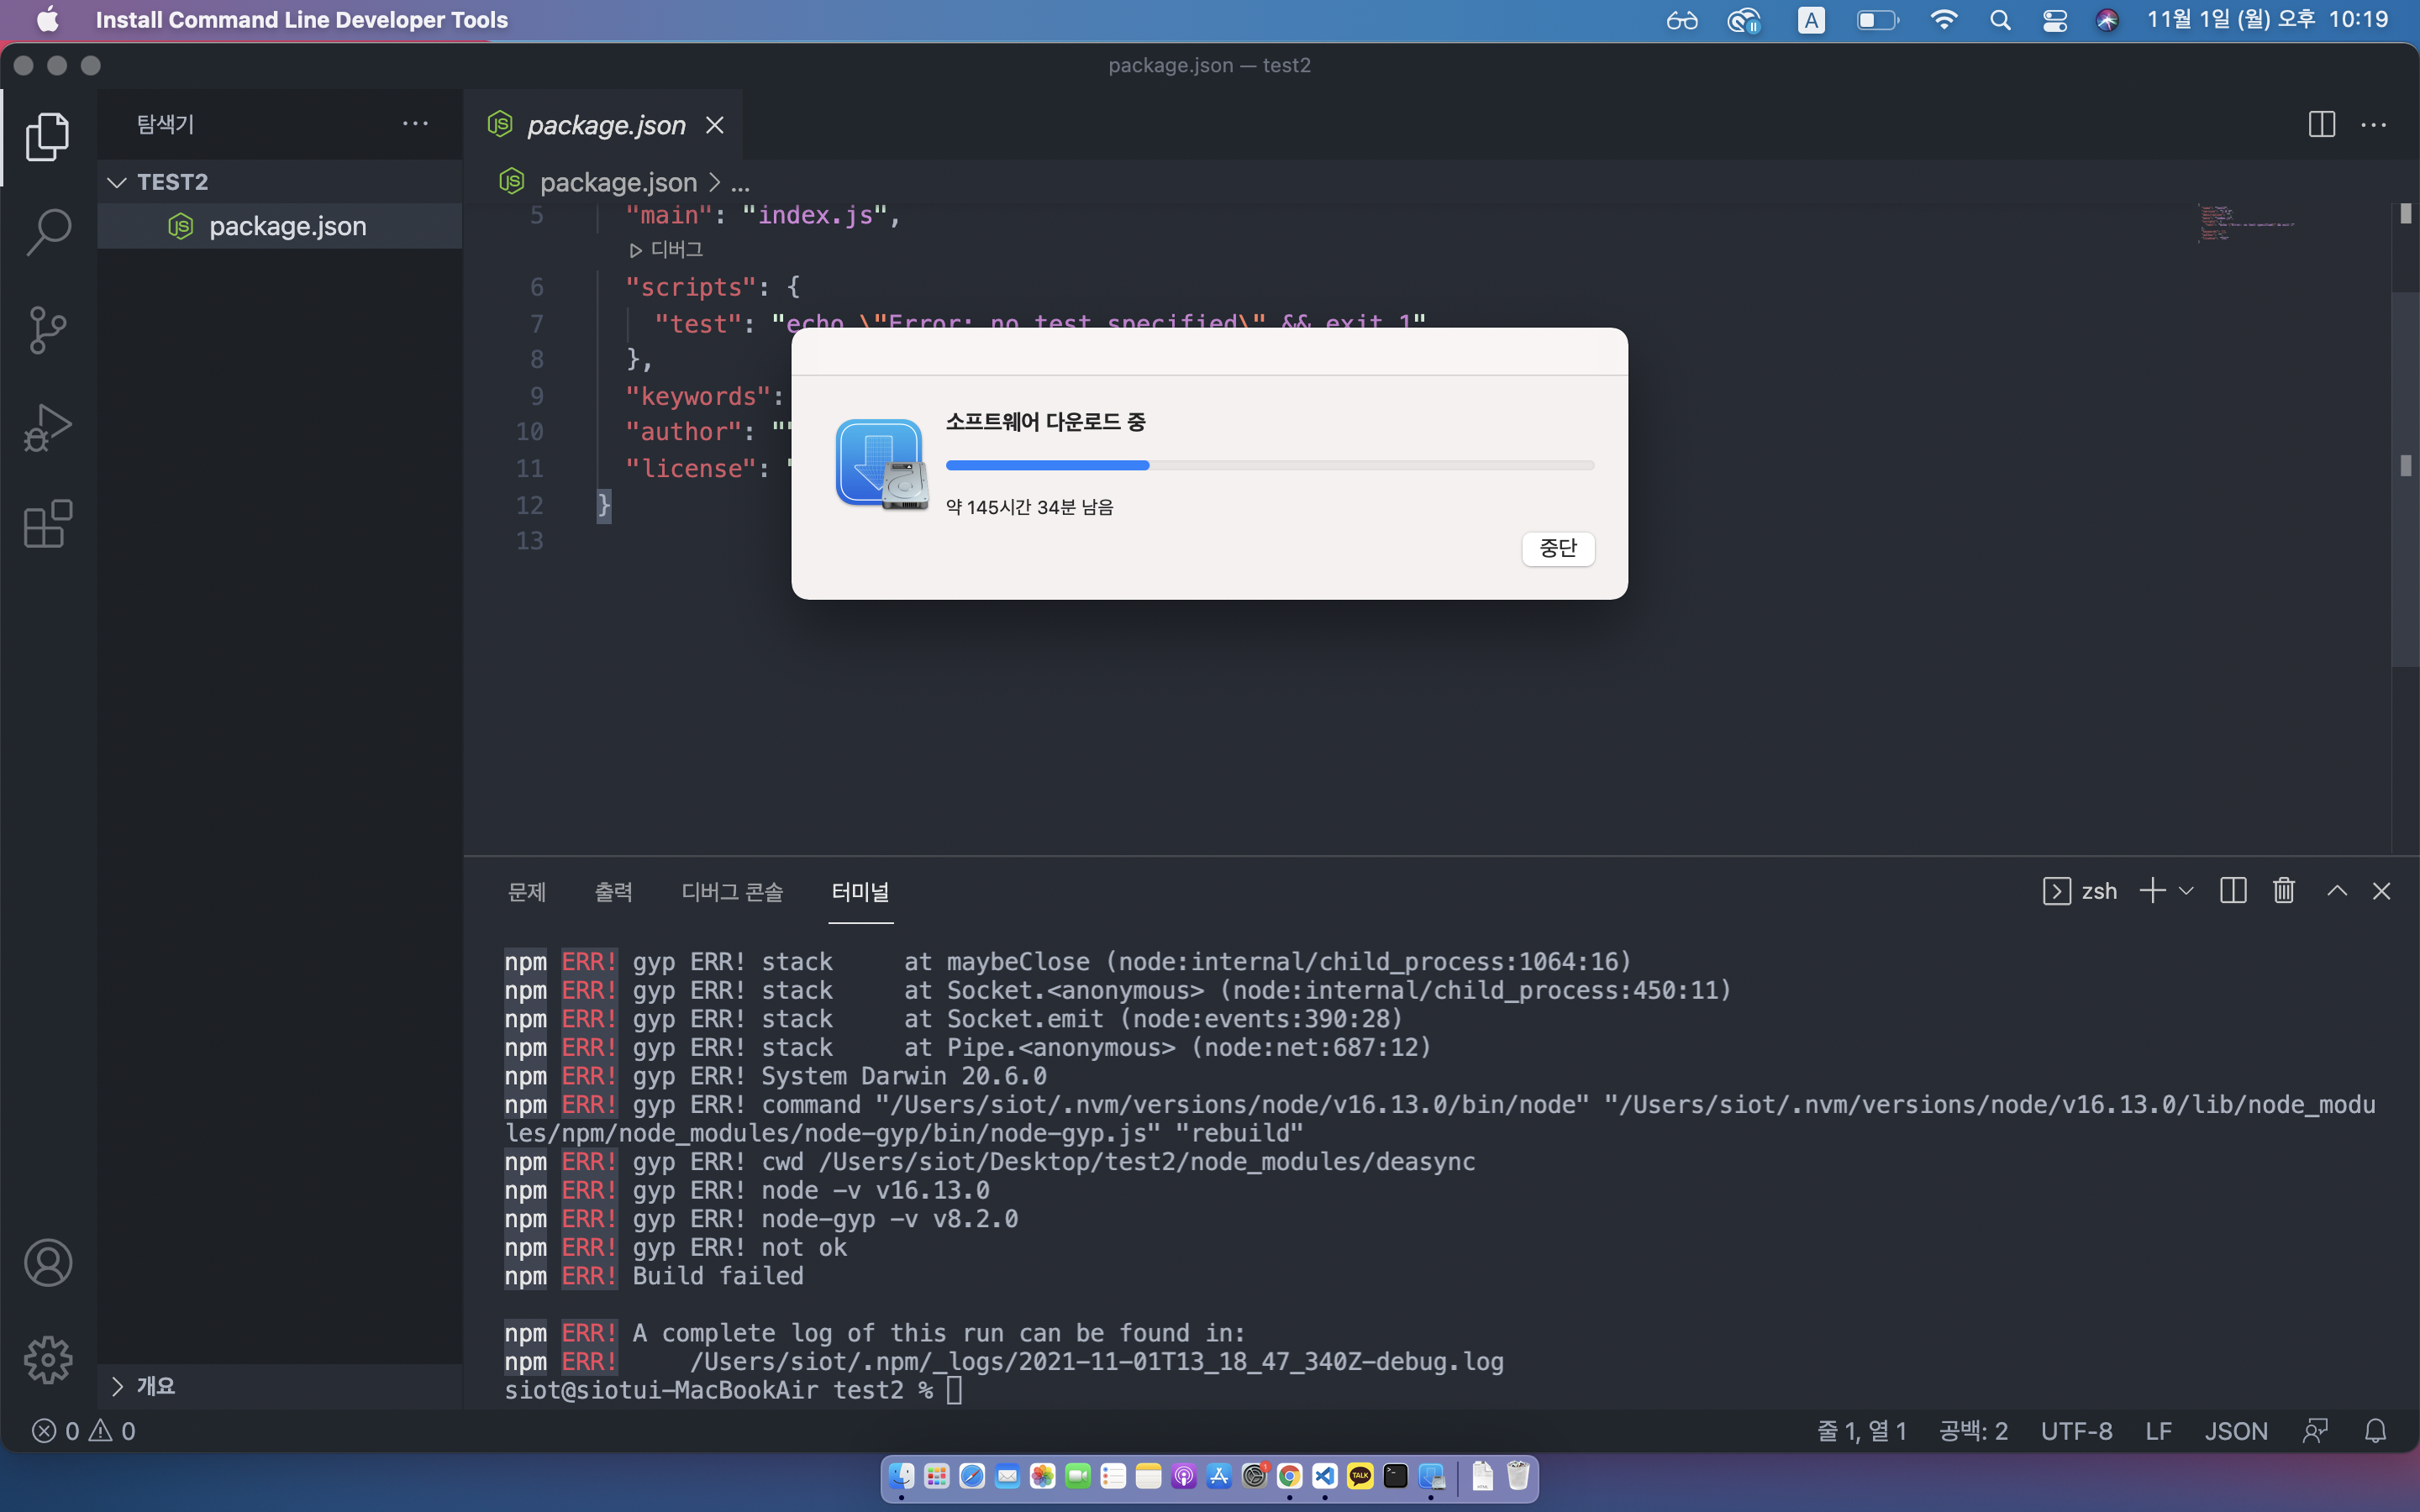Split the editor to the right
2420x1512 pixels.
[2321, 125]
